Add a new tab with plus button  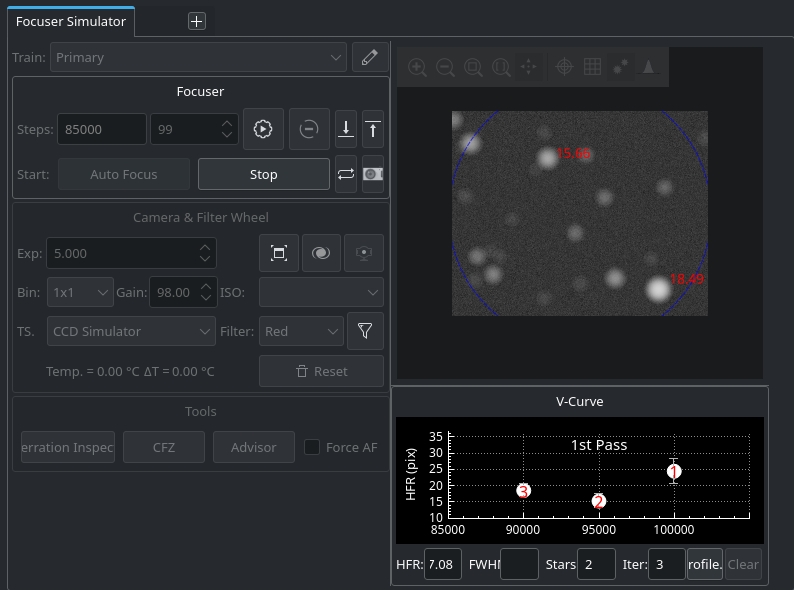click(196, 21)
